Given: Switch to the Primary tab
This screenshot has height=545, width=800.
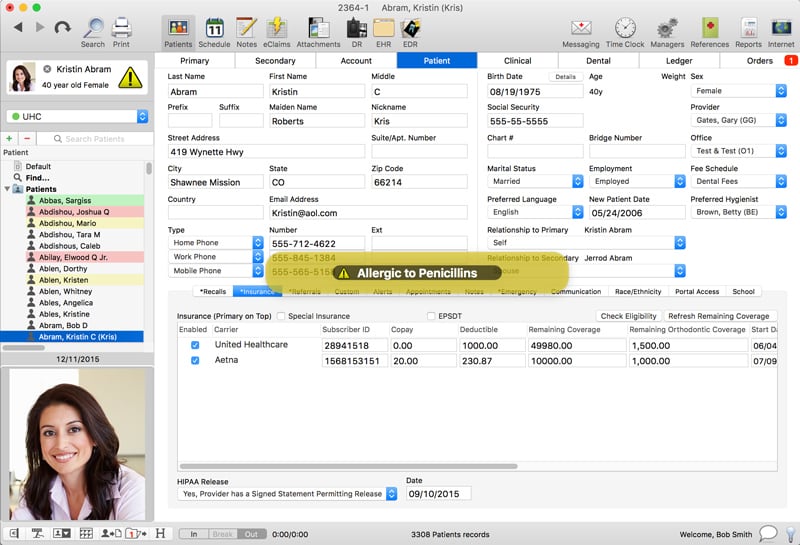Looking at the screenshot, I should [x=194, y=61].
